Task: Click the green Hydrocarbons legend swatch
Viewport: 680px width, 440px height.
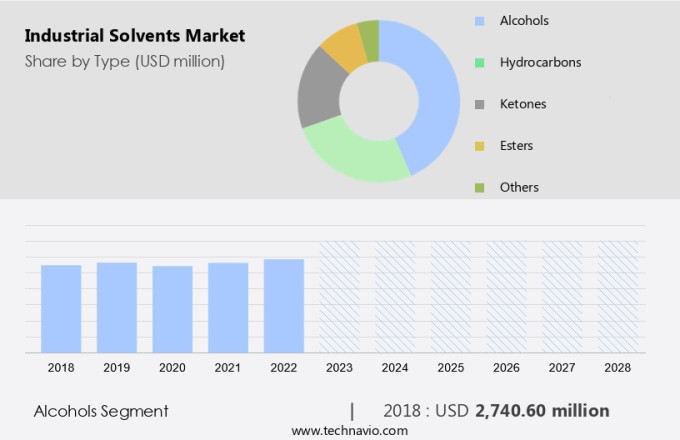Action: coord(480,63)
